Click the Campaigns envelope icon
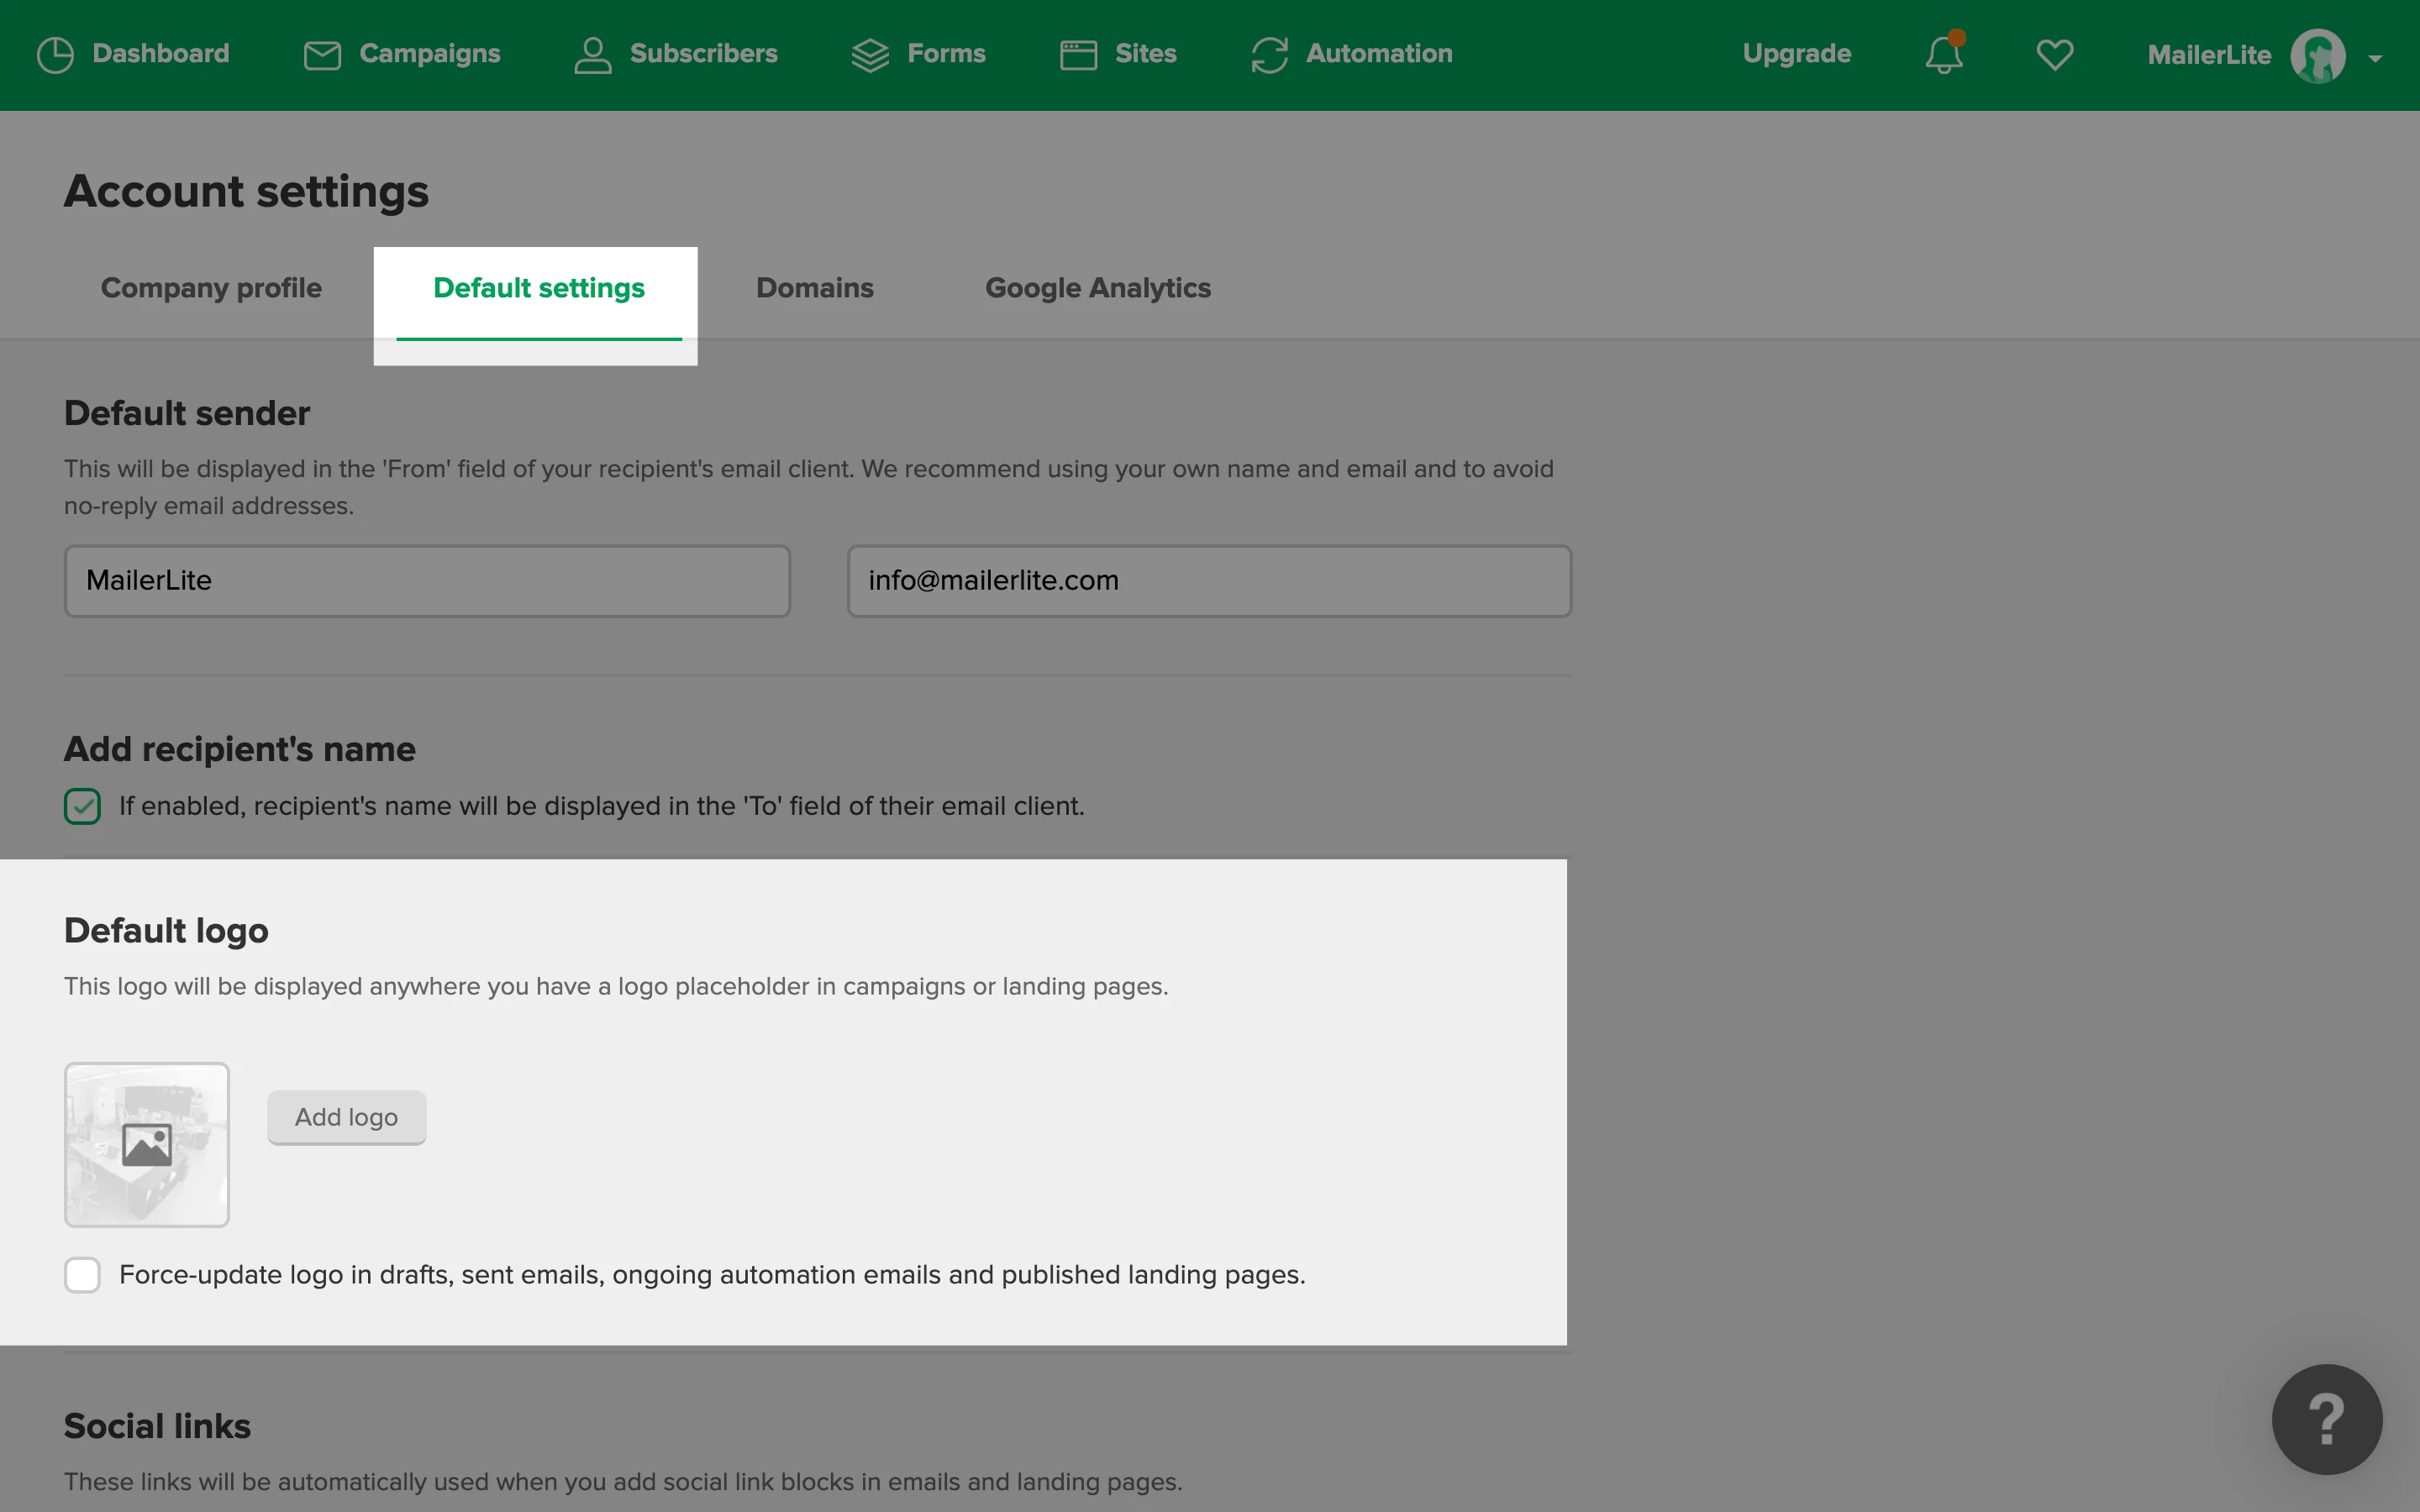The height and width of the screenshot is (1512, 2420). click(x=322, y=55)
